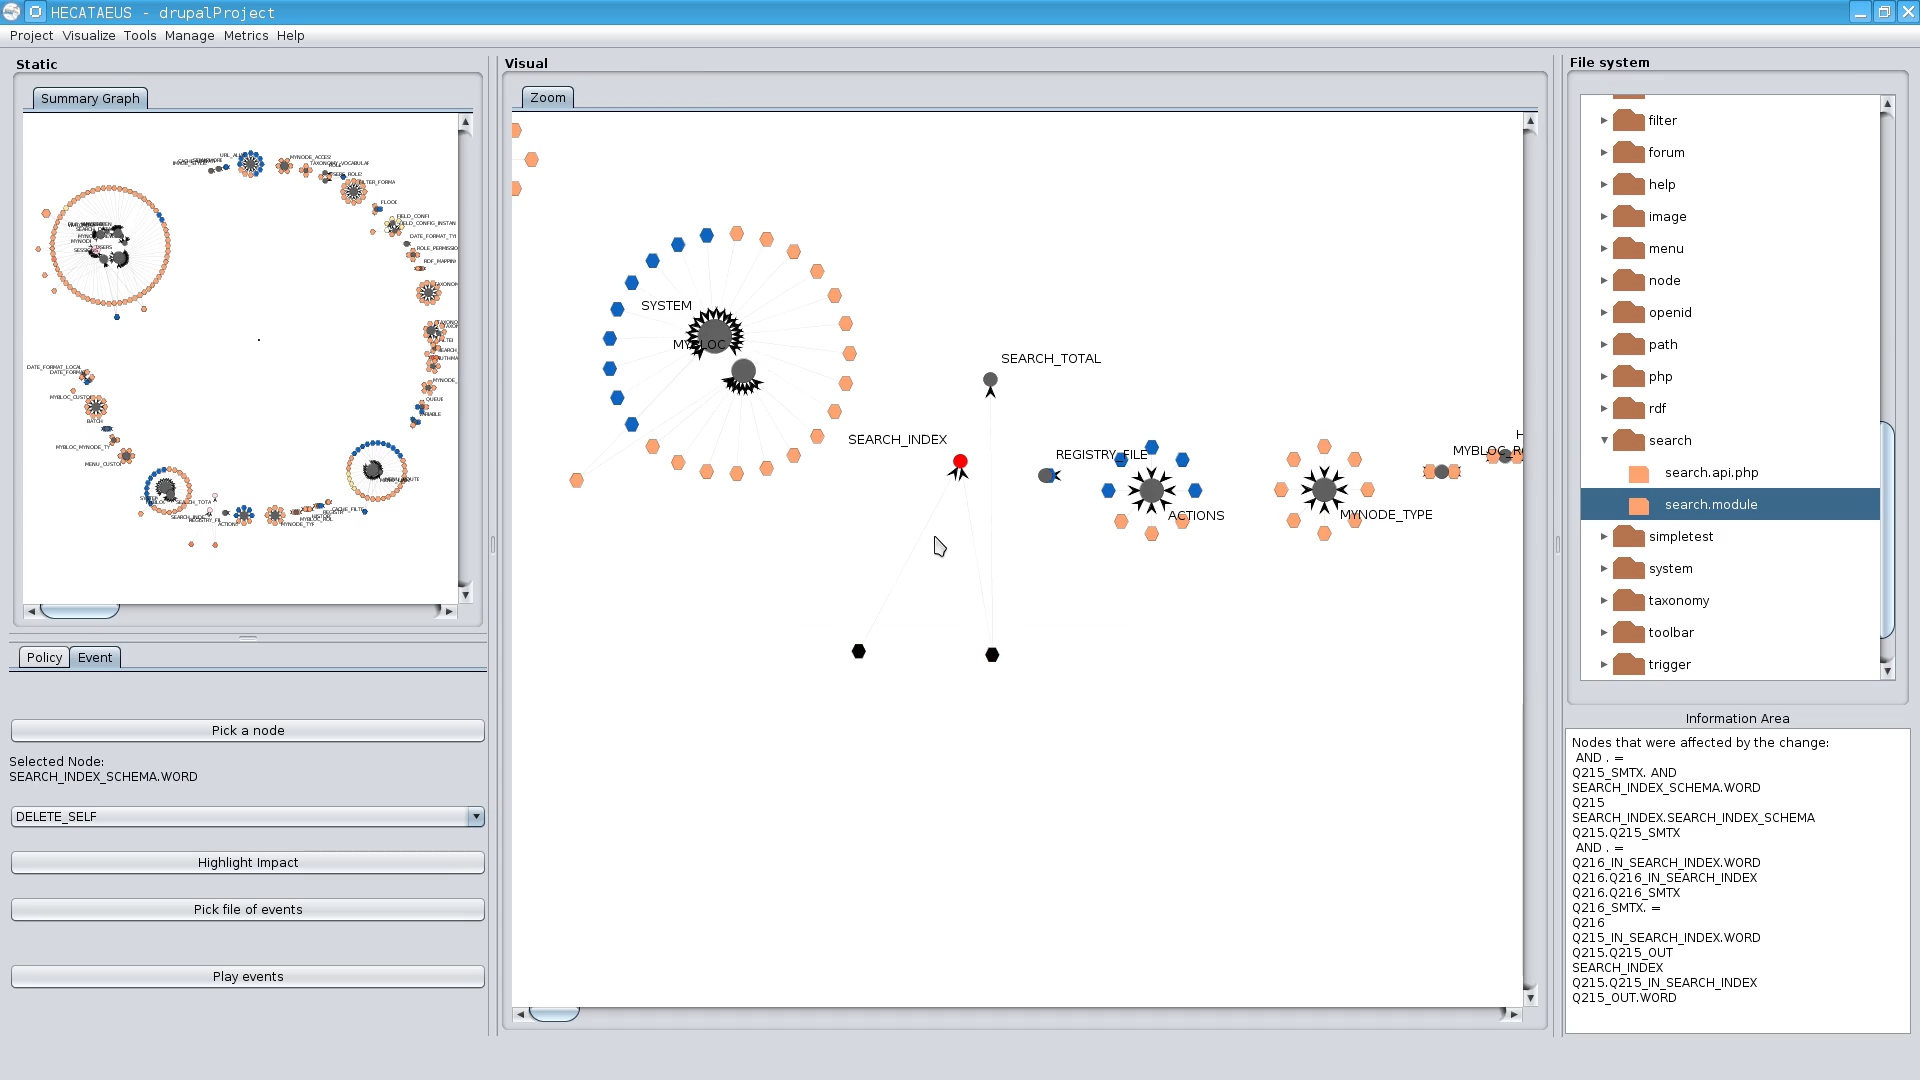Expand the forum folder

tap(1604, 152)
